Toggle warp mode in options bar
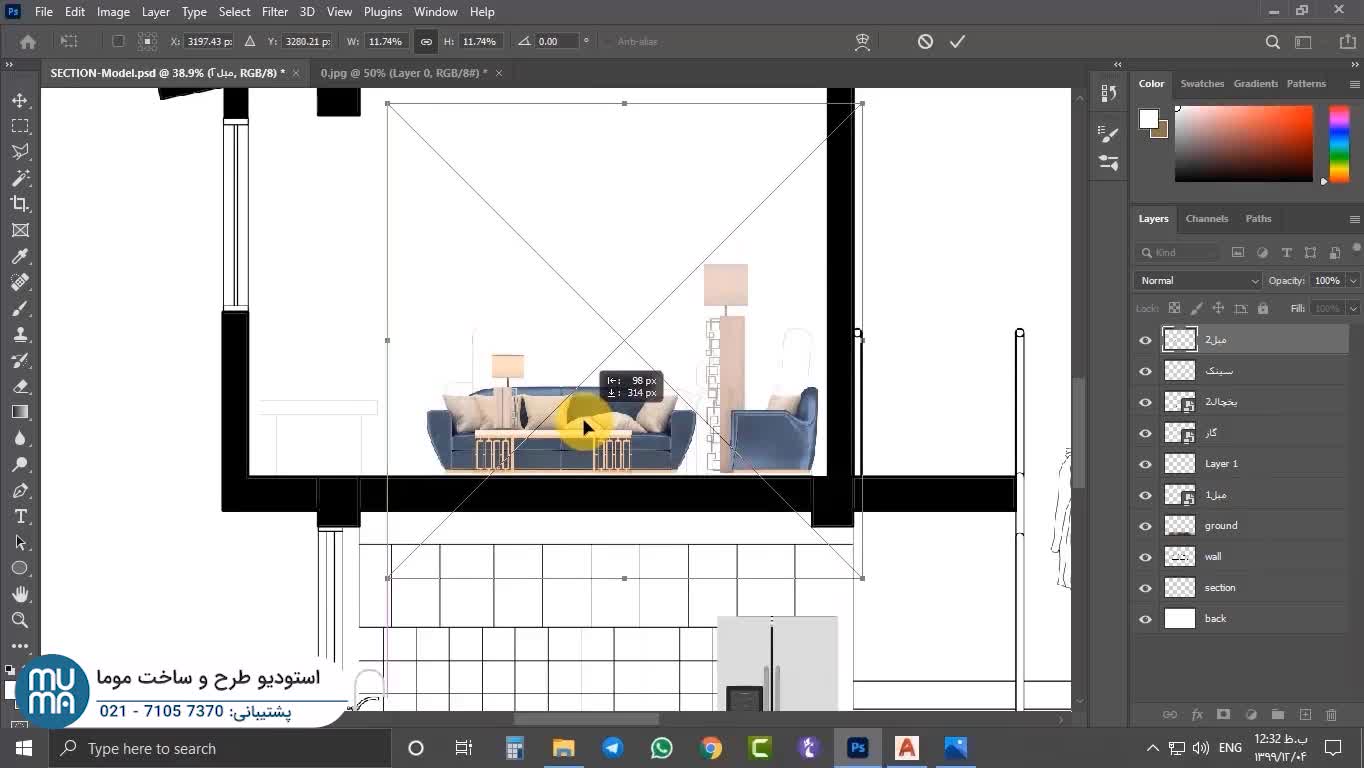Image resolution: width=1364 pixels, height=768 pixels. pyautogui.click(x=862, y=42)
